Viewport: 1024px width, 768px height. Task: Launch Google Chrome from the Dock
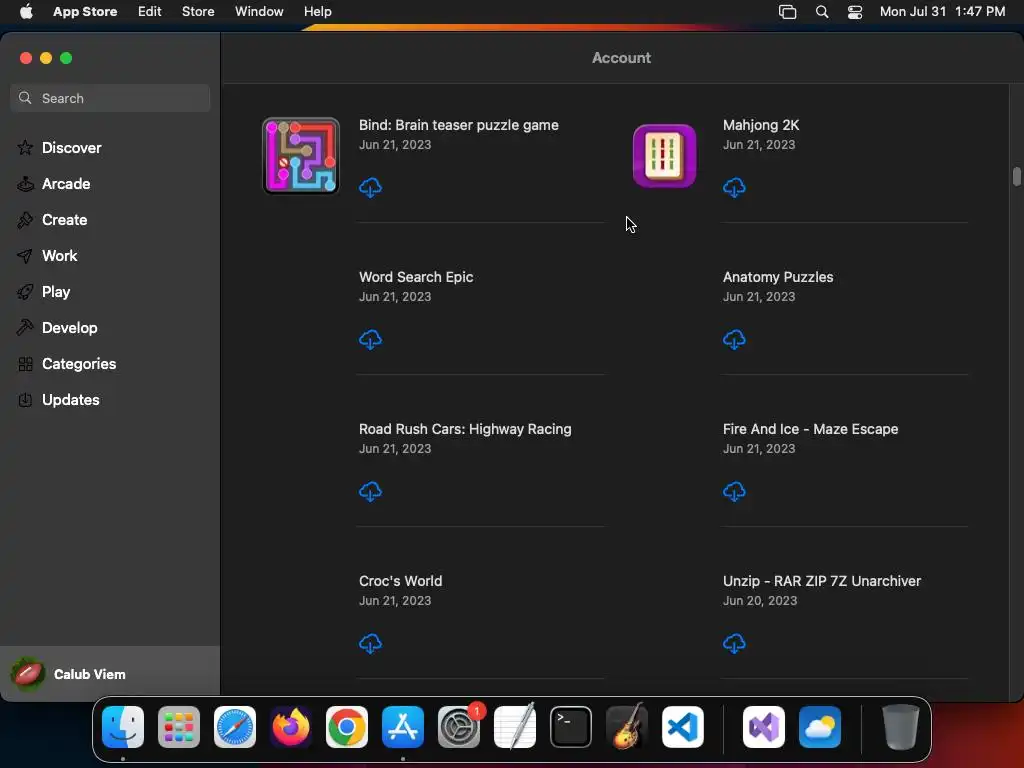[347, 727]
